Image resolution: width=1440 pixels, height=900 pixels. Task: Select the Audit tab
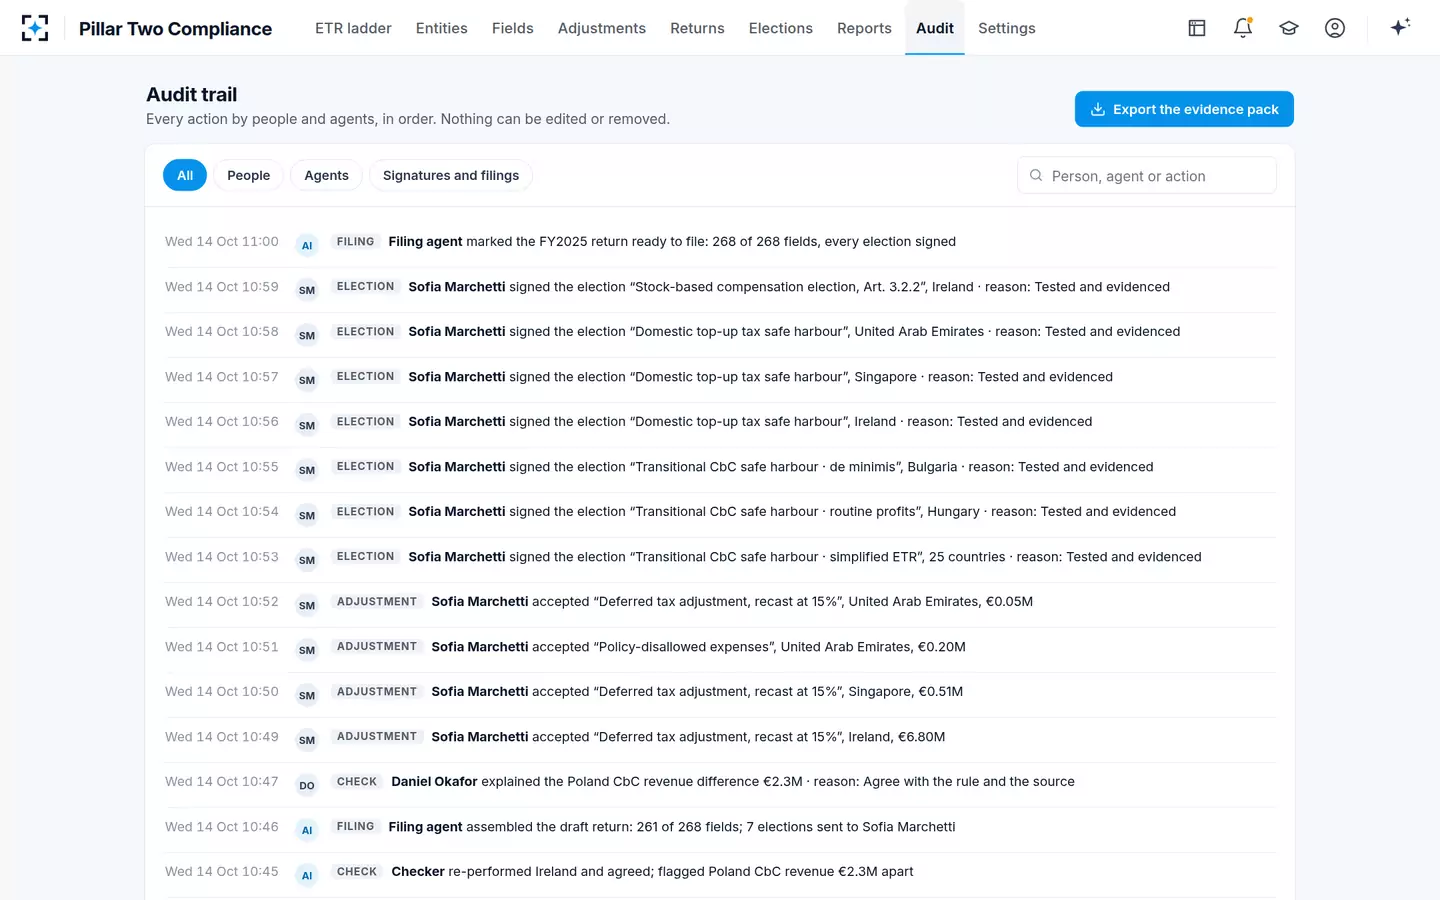coord(935,28)
